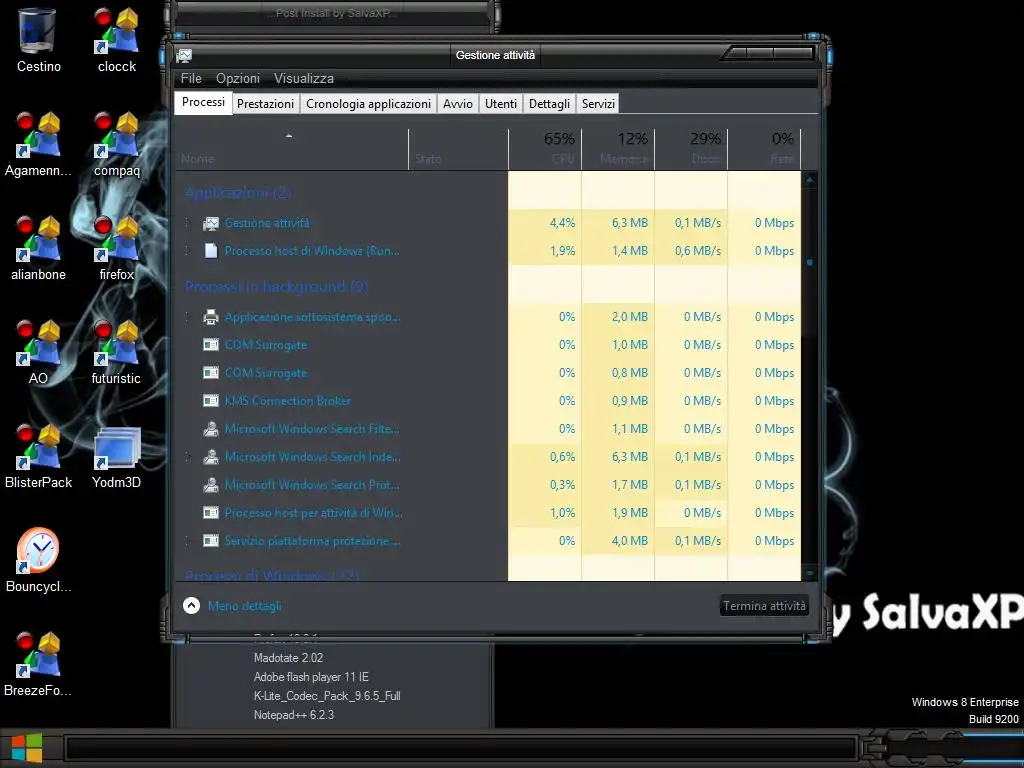The height and width of the screenshot is (768, 1024).
Task: Switch to the Avvio tab
Action: (458, 104)
